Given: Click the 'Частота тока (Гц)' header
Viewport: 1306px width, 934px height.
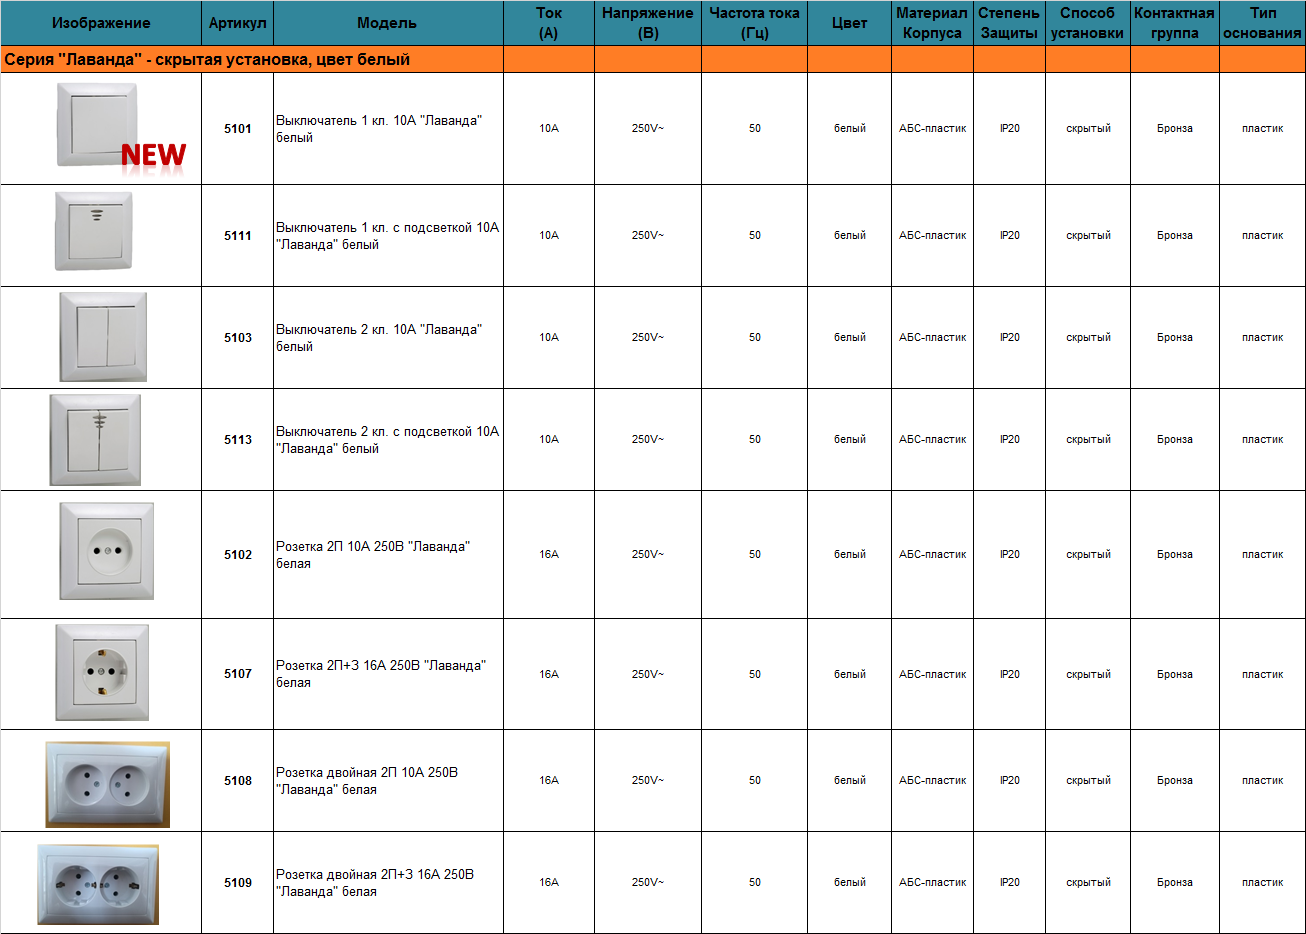Looking at the screenshot, I should point(755,23).
